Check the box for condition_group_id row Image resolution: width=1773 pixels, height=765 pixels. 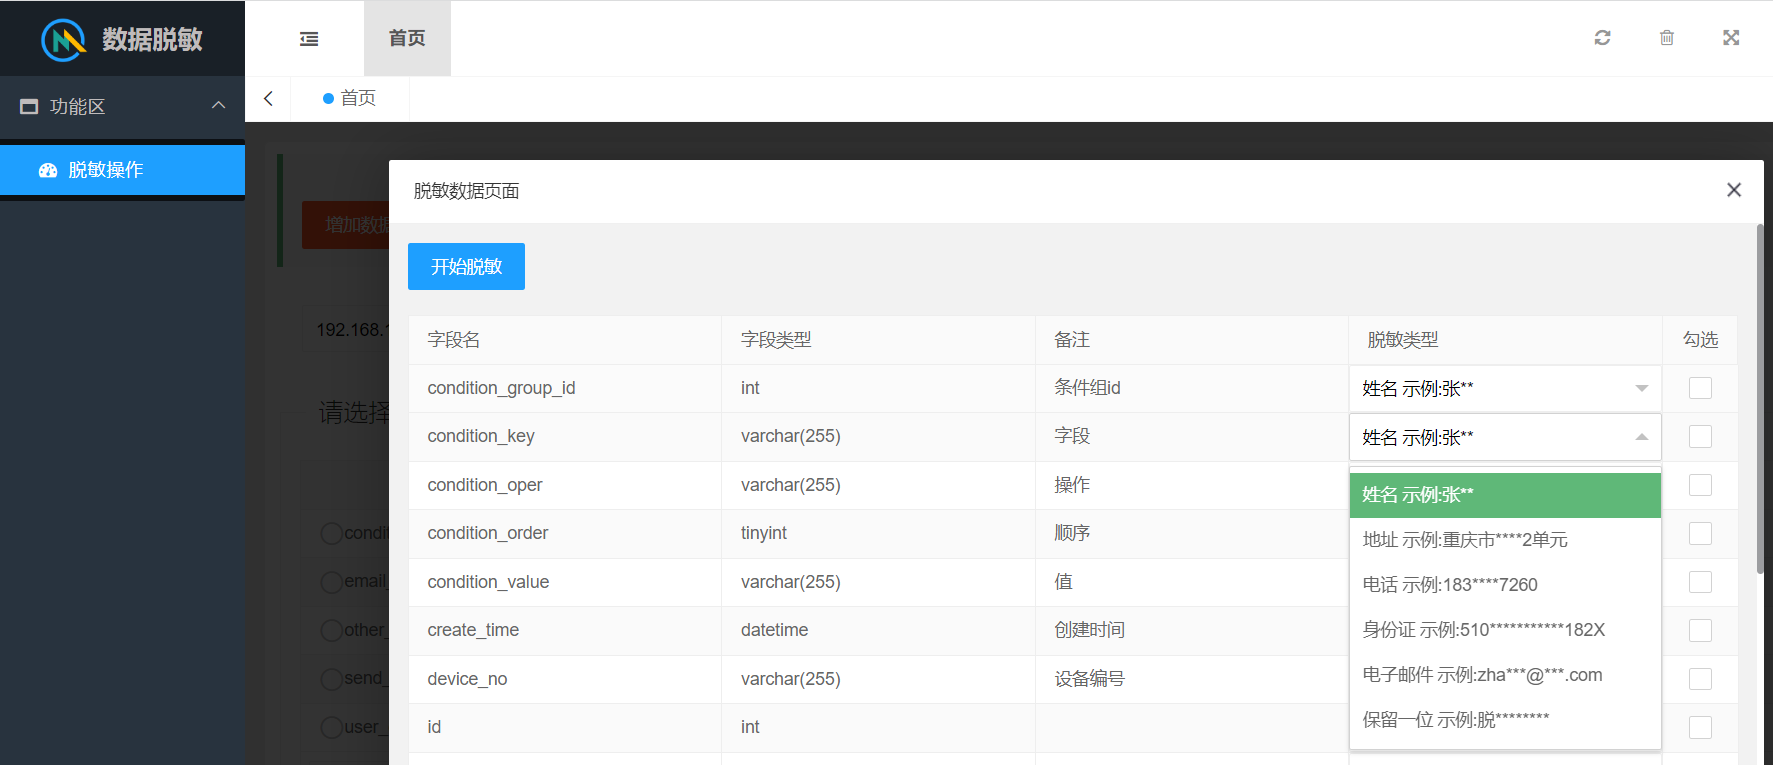[1700, 388]
